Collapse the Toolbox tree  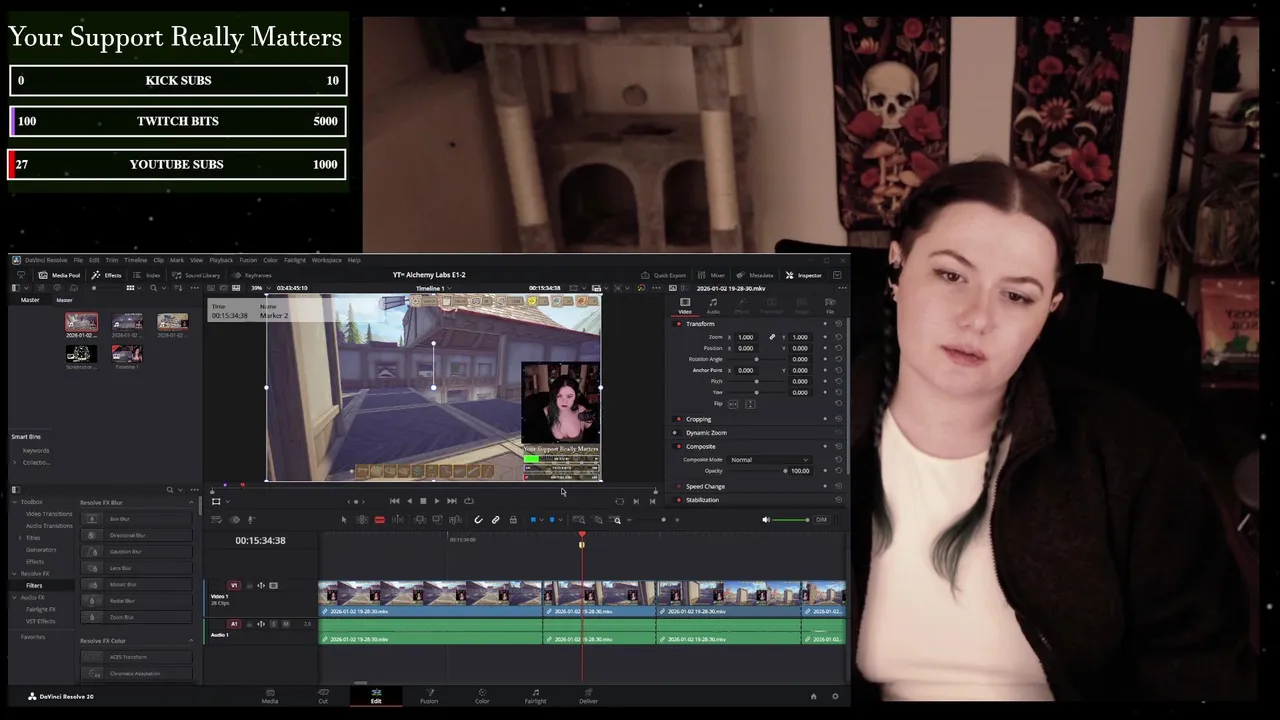pos(16,502)
